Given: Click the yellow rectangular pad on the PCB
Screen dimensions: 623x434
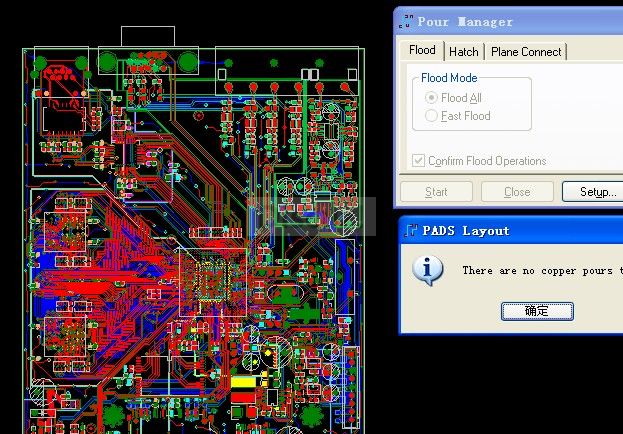Looking at the screenshot, I should [243, 382].
